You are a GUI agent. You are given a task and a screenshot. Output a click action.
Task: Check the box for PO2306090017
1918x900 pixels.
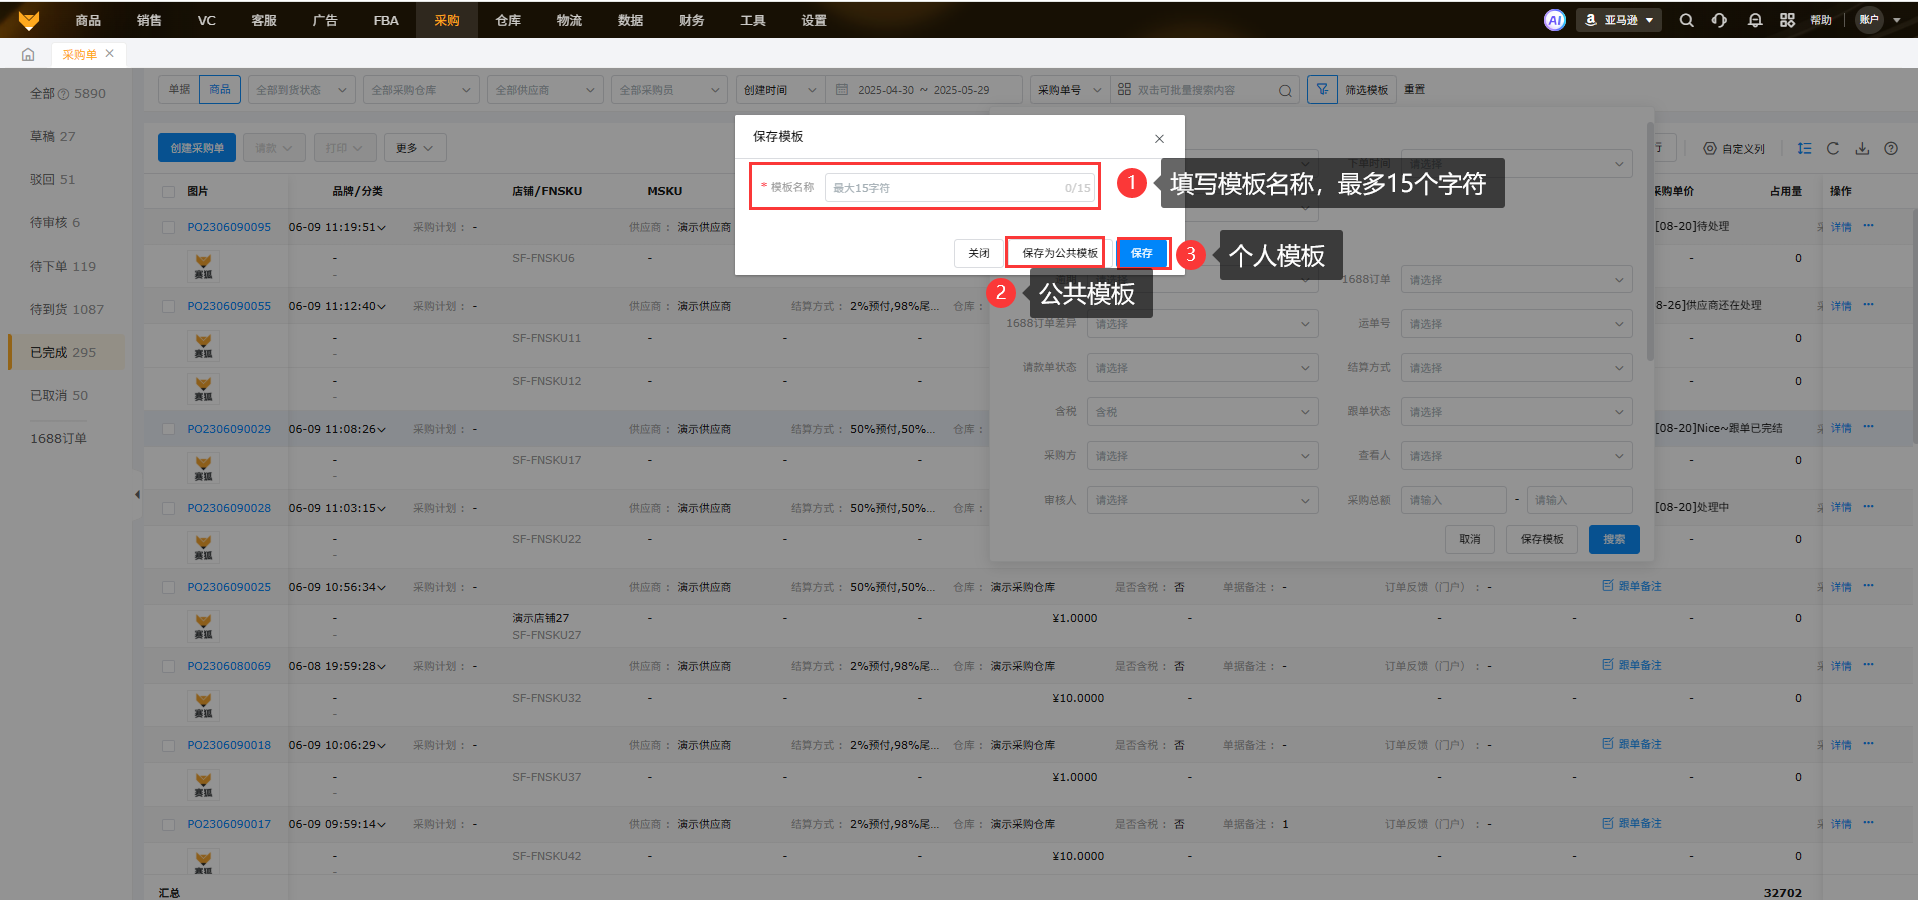[x=168, y=824]
